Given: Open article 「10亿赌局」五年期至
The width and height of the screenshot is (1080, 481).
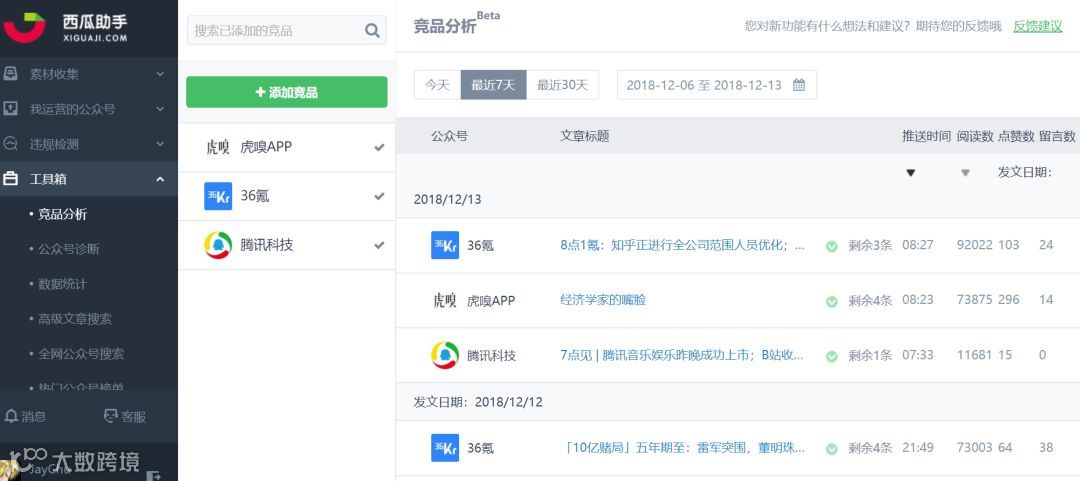Looking at the screenshot, I should click(683, 448).
